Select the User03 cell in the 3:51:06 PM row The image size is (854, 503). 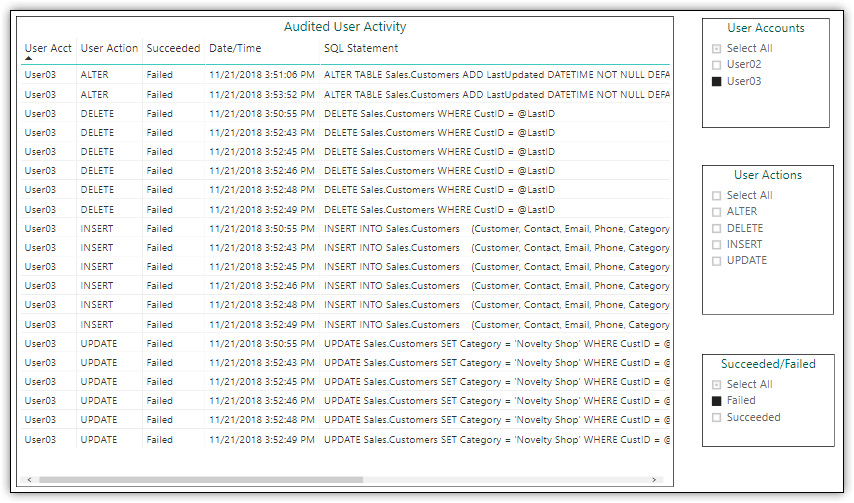pos(40,75)
